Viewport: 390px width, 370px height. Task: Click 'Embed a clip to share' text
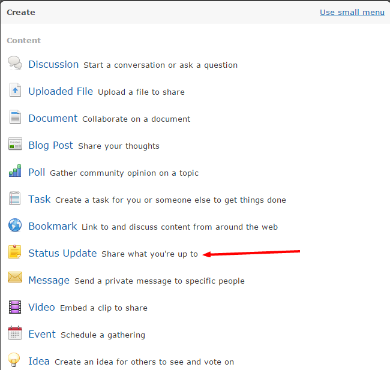[x=104, y=308]
